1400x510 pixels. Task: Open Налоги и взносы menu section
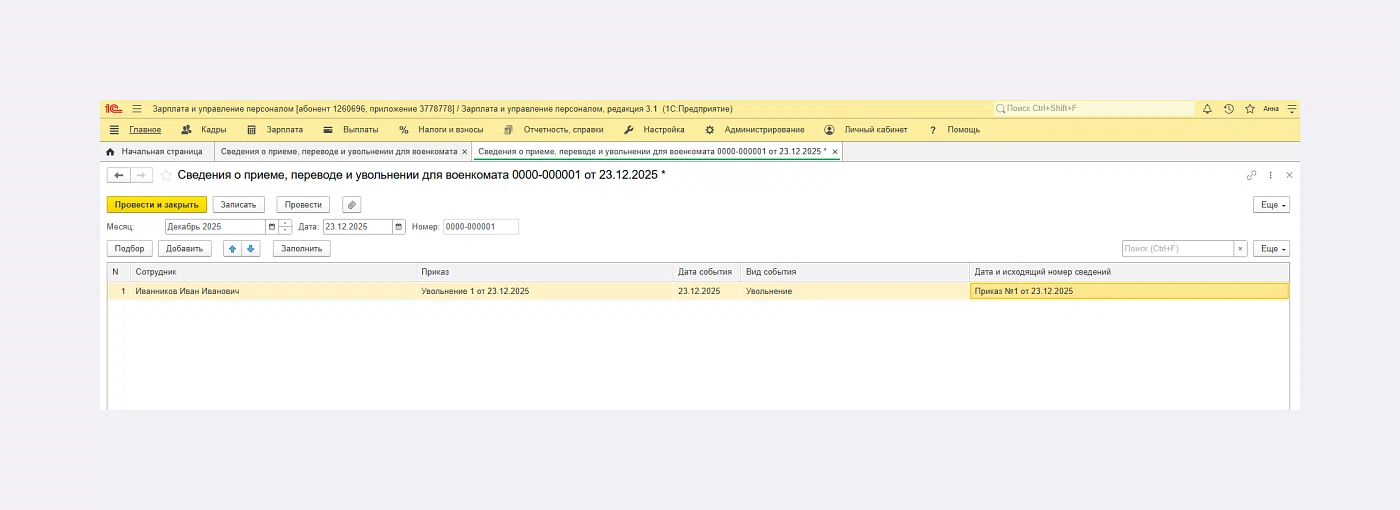(x=450, y=130)
